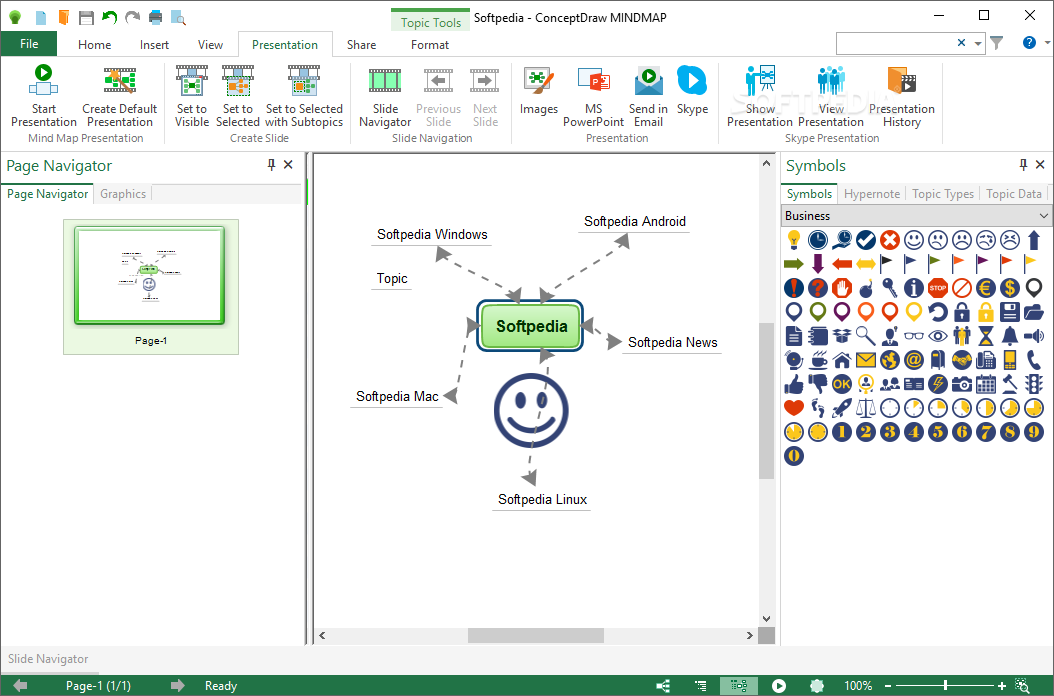1054x696 pixels.
Task: Toggle the highlighted topic layout view button
Action: 739,685
